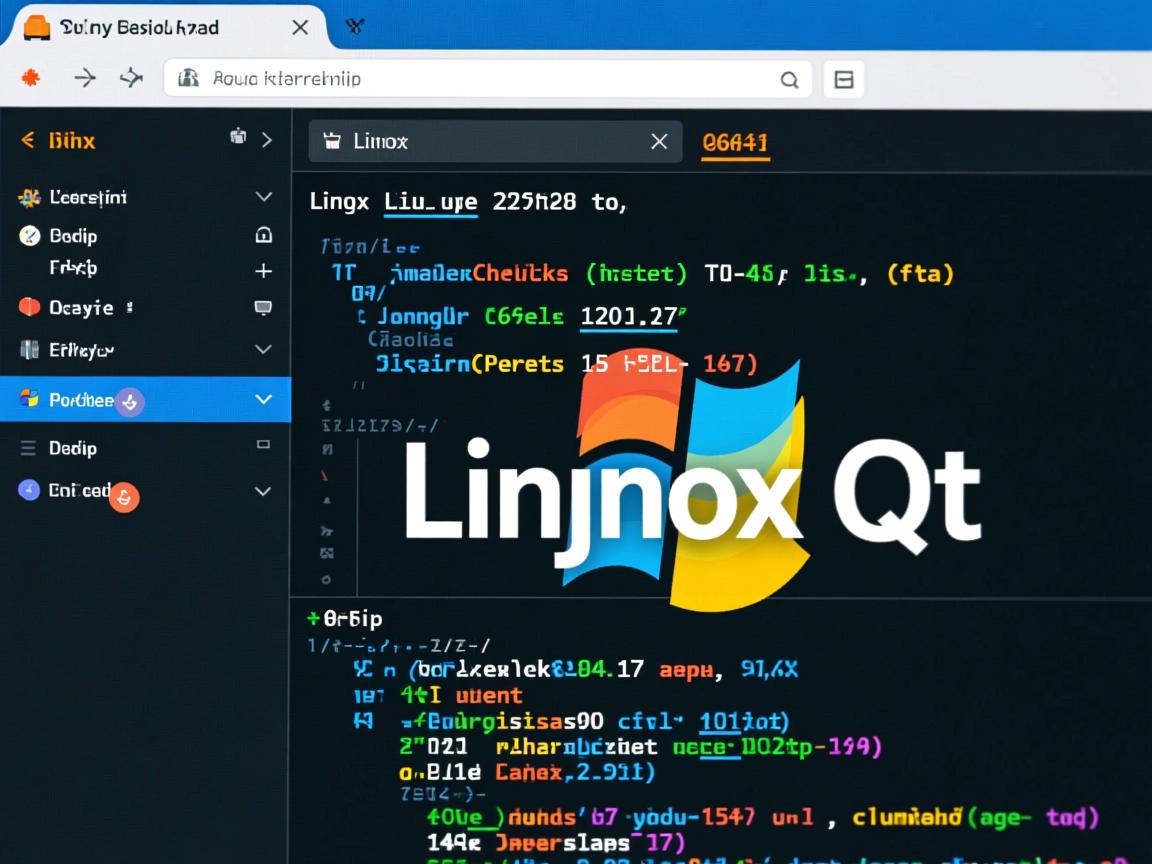Click the panel icon right of address bar
This screenshot has height=864, width=1152.
point(844,79)
